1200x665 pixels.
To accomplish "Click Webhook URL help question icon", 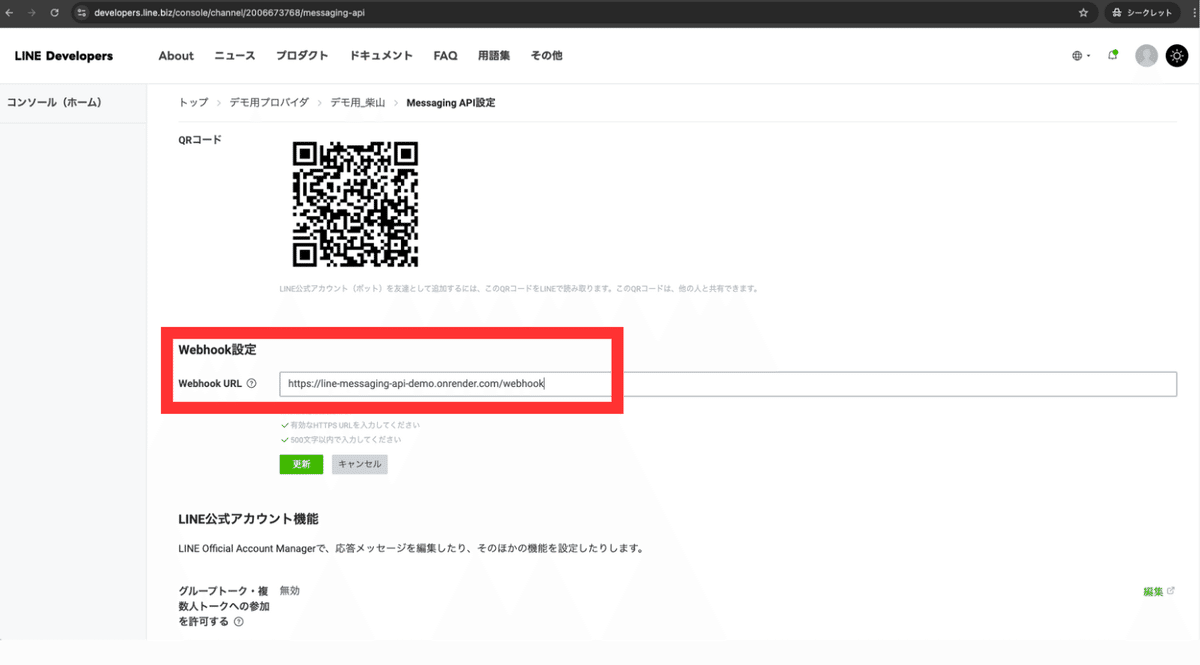I will tap(251, 383).
